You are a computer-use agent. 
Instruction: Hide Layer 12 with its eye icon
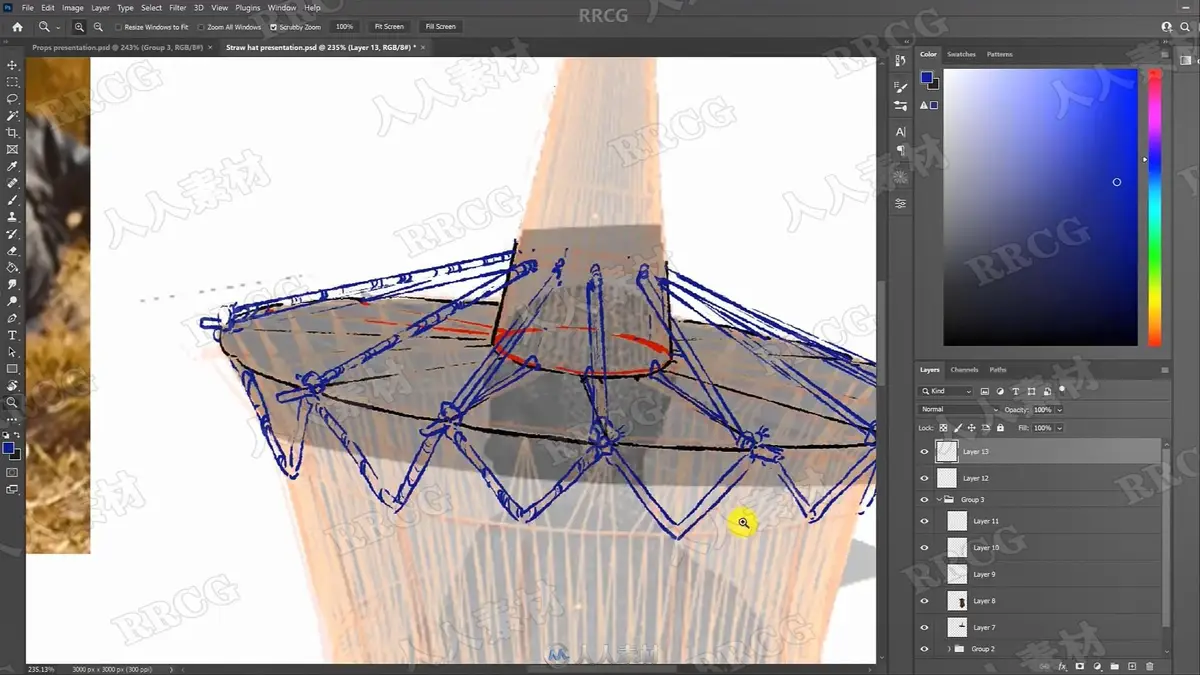[x=924, y=479]
